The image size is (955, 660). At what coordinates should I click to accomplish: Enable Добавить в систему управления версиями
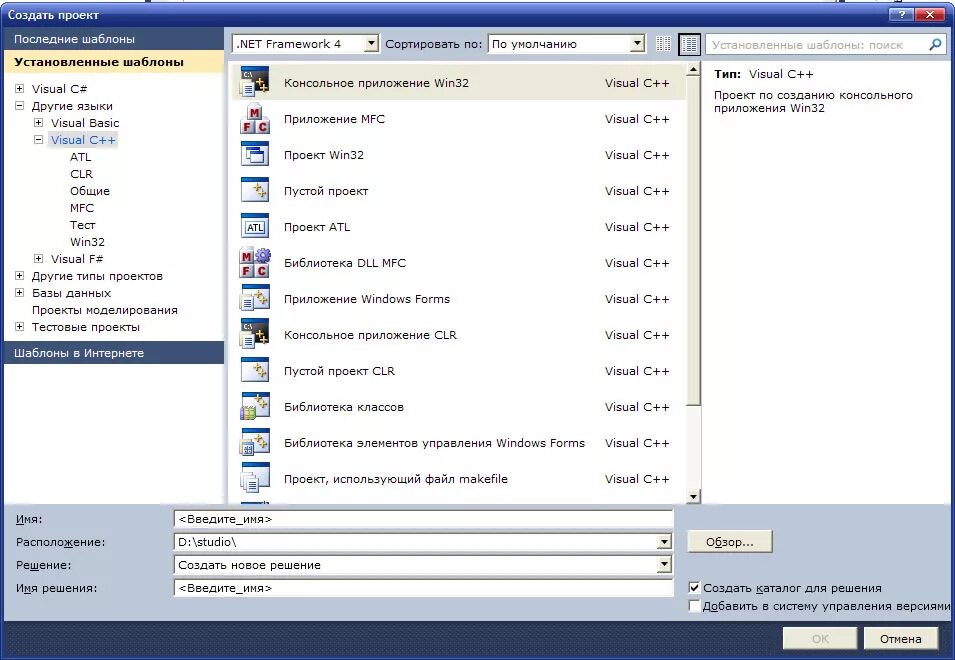point(693,605)
